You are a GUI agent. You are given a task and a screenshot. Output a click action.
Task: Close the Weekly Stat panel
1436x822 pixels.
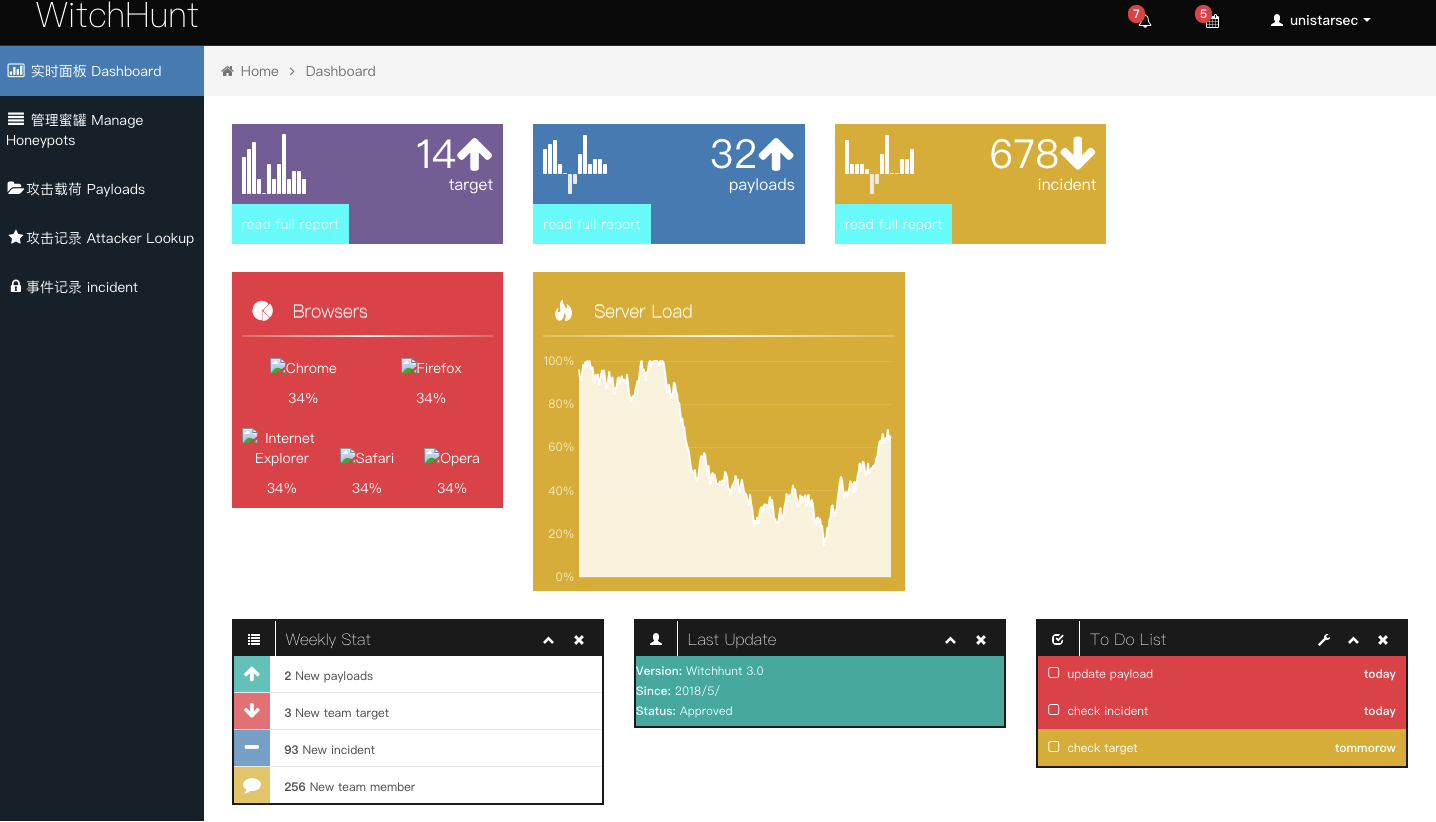pos(579,640)
